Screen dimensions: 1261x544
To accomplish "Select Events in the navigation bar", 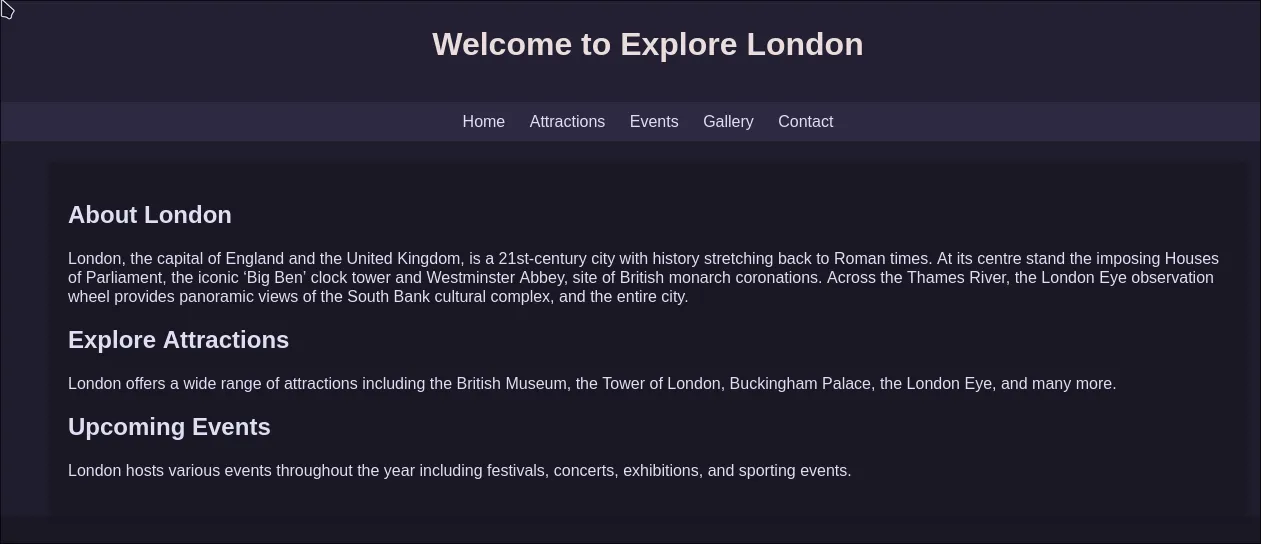I will [x=654, y=121].
